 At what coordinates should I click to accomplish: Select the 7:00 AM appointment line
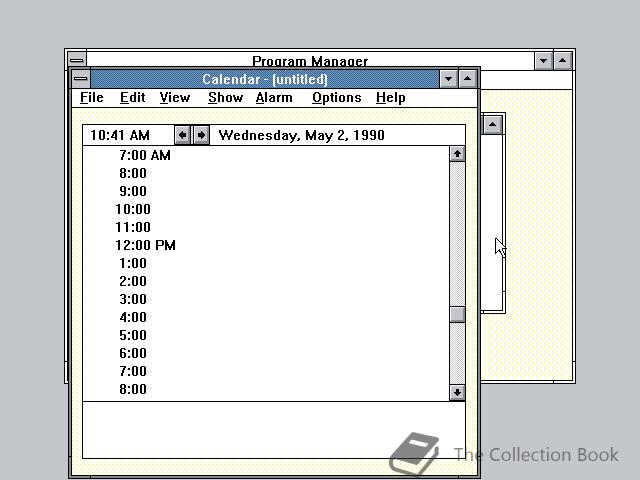(266, 155)
